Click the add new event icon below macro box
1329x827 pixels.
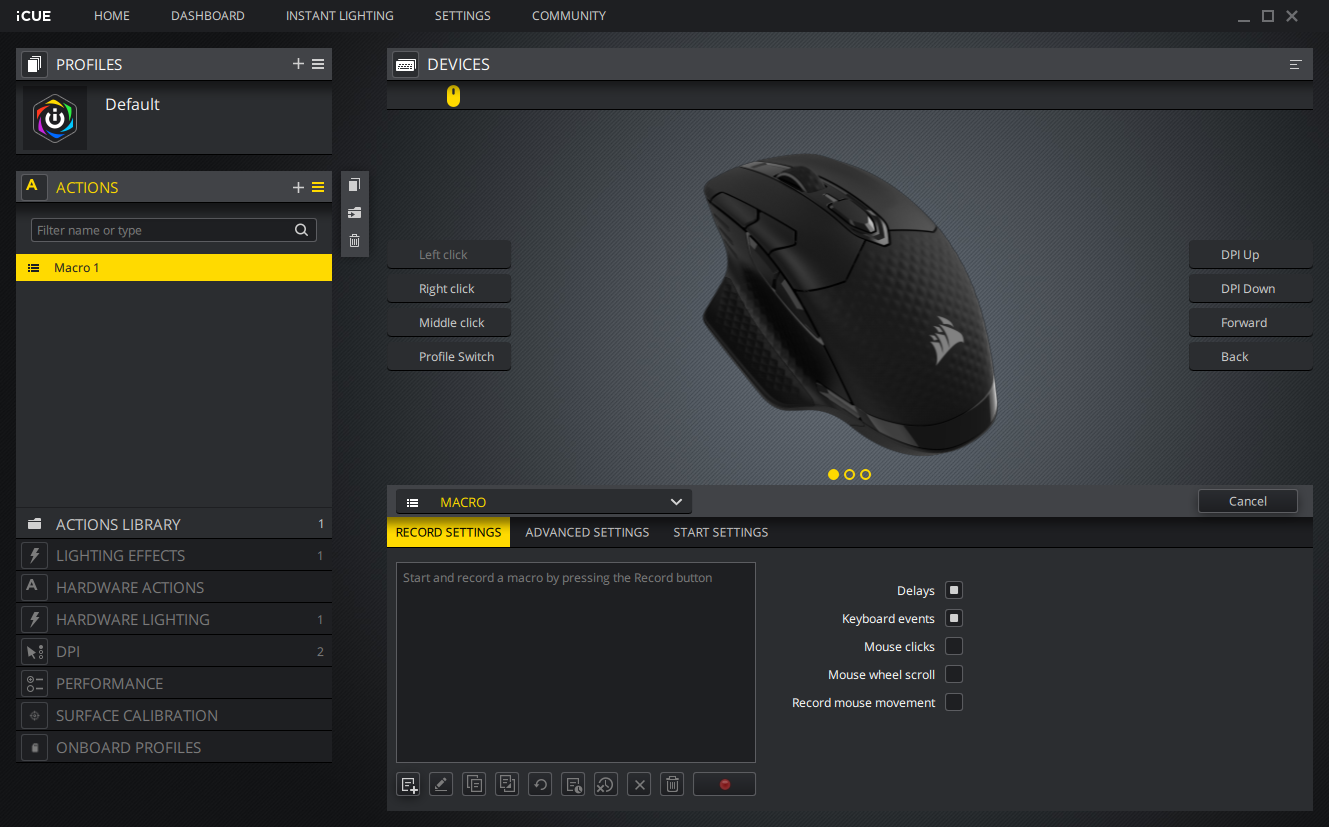[x=408, y=784]
